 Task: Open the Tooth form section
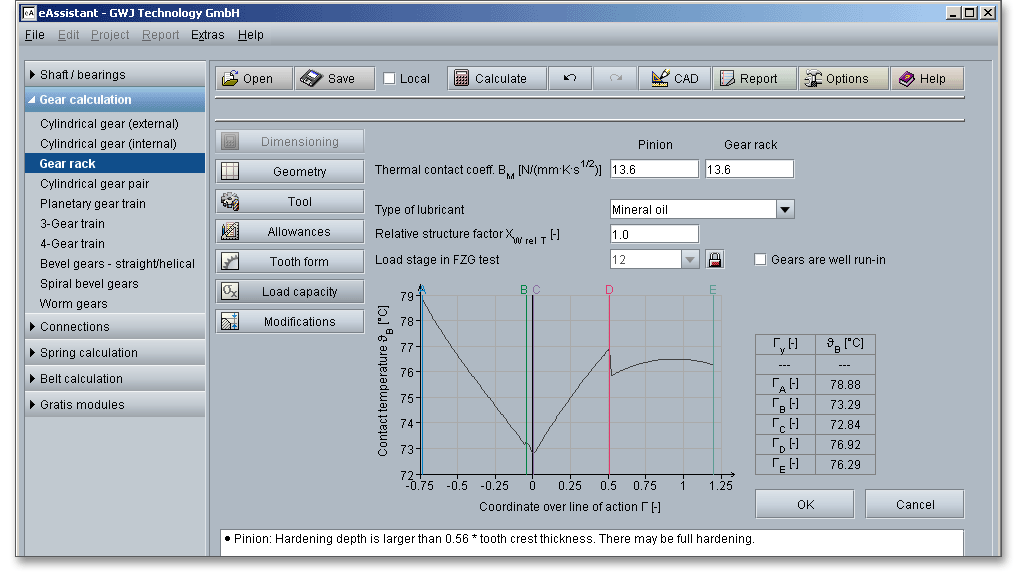pyautogui.click(x=290, y=262)
